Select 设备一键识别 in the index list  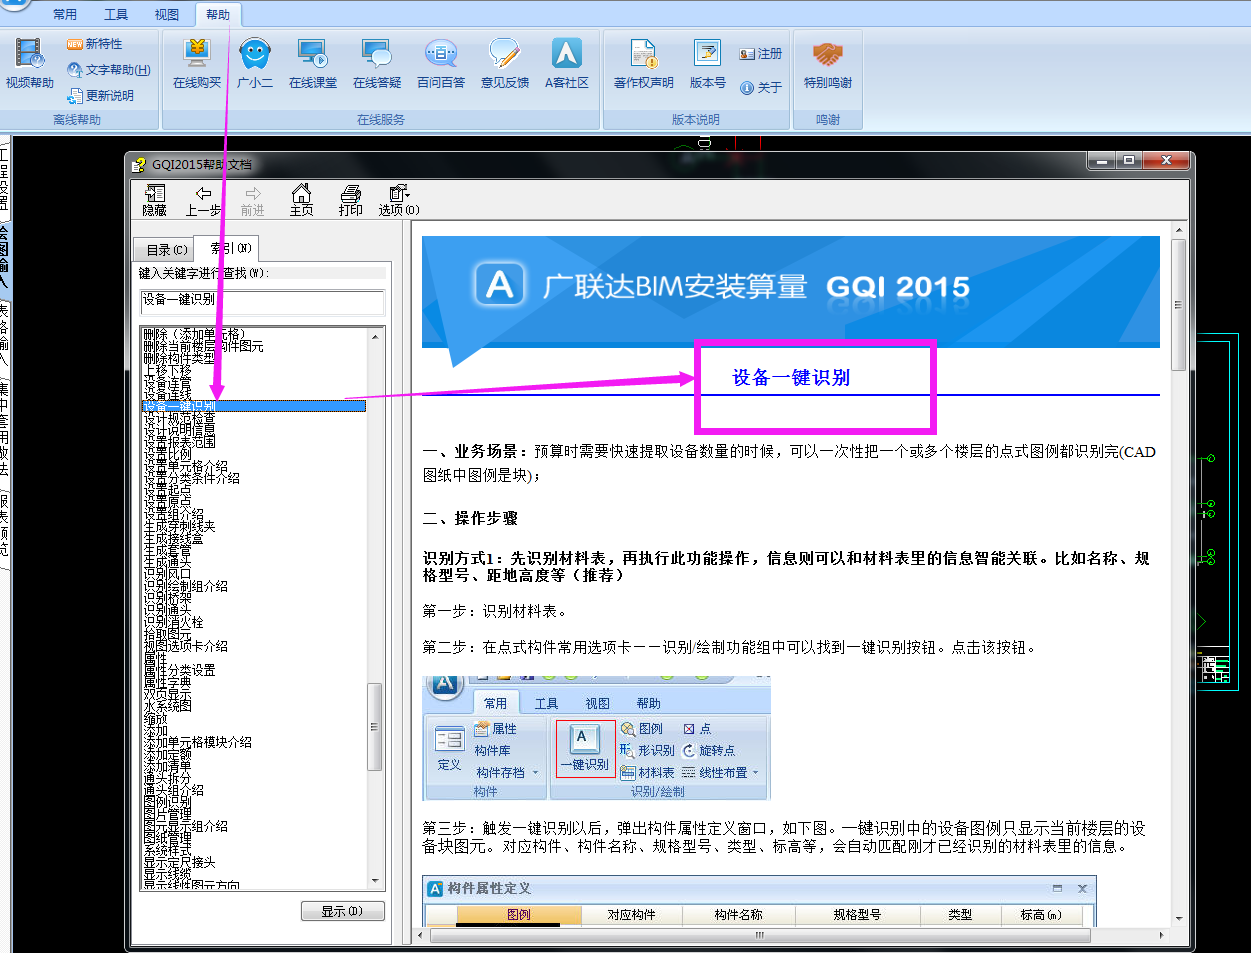254,406
